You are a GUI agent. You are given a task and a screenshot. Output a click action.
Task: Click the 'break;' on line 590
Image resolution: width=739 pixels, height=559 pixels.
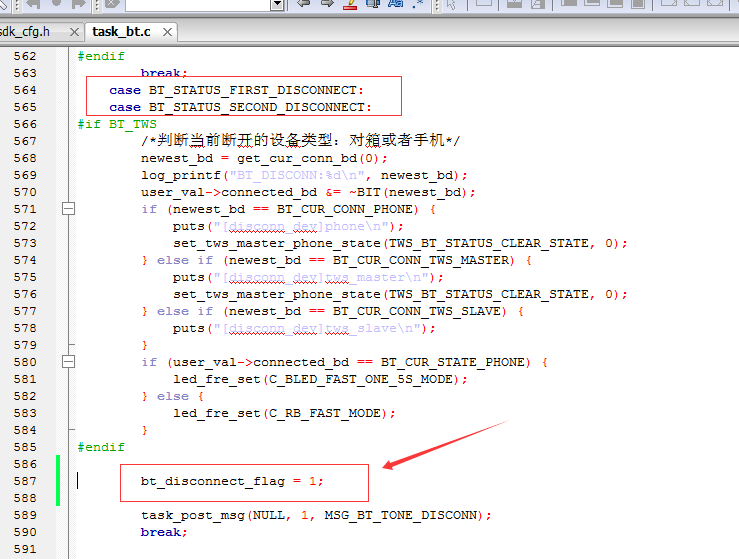pyautogui.click(x=164, y=532)
